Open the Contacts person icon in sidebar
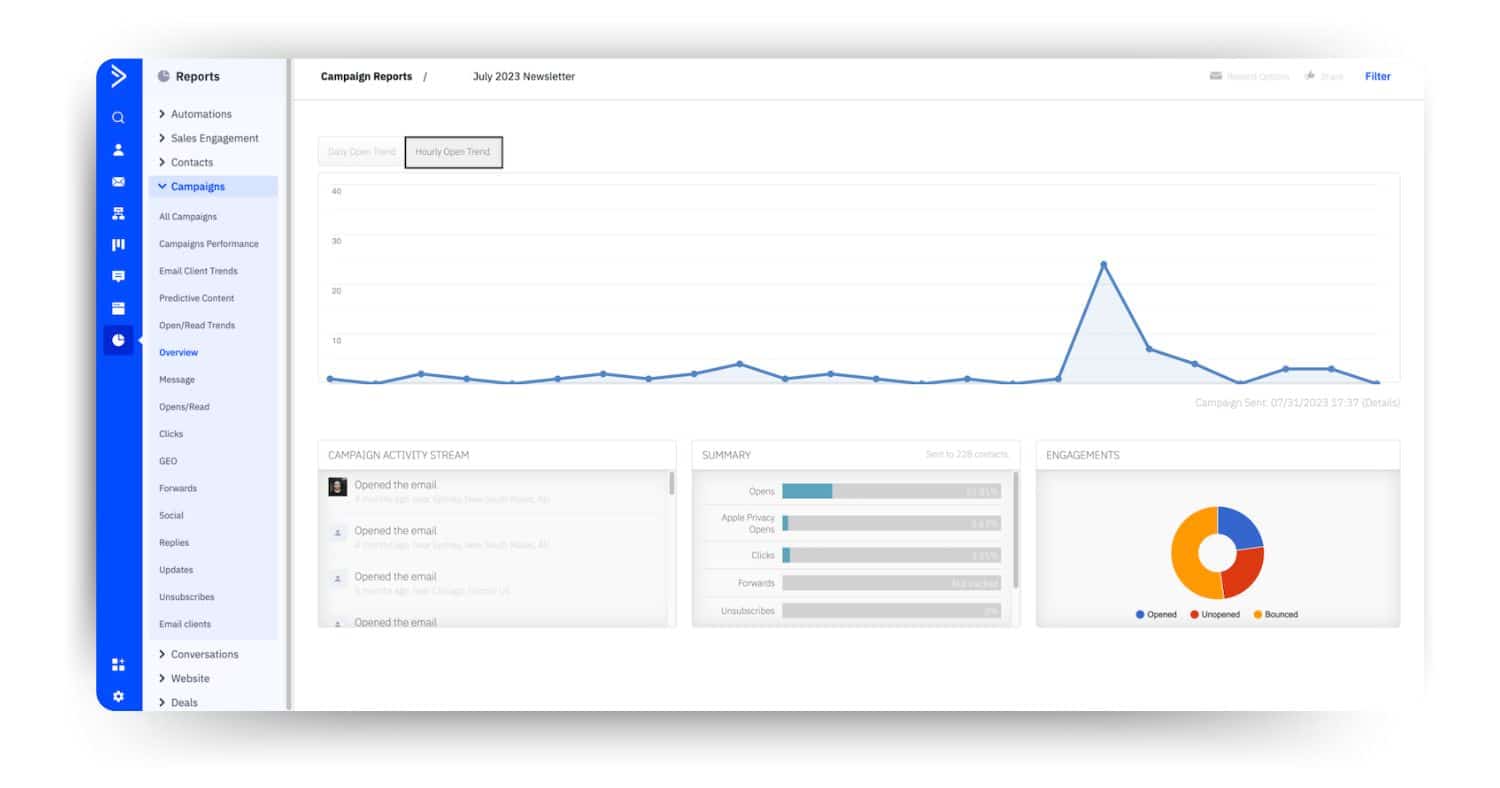This screenshot has width=1500, height=788. click(118, 150)
